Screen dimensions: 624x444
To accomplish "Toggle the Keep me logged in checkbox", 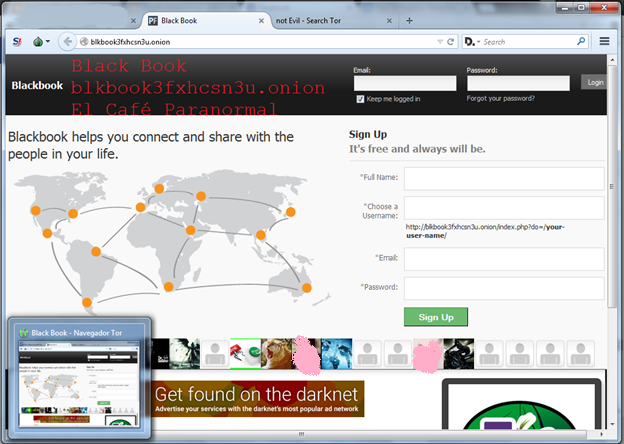I will tap(360, 99).
